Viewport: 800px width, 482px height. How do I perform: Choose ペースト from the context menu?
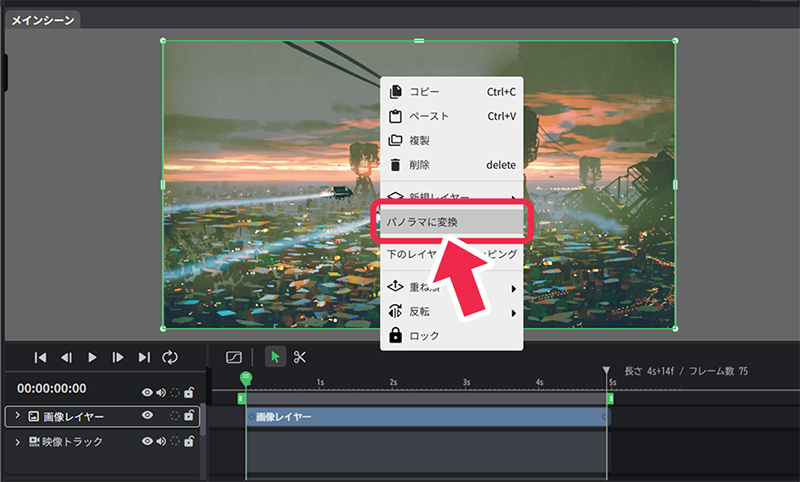(452, 116)
